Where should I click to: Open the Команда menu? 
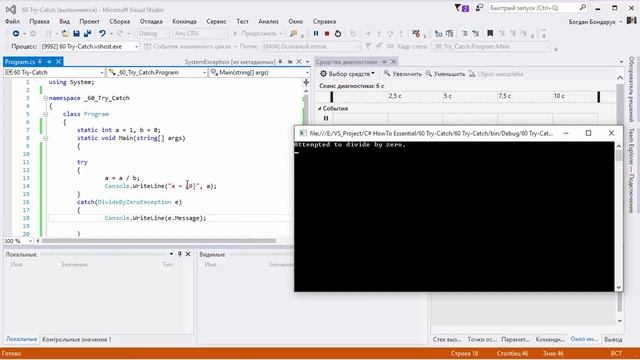[x=184, y=21]
